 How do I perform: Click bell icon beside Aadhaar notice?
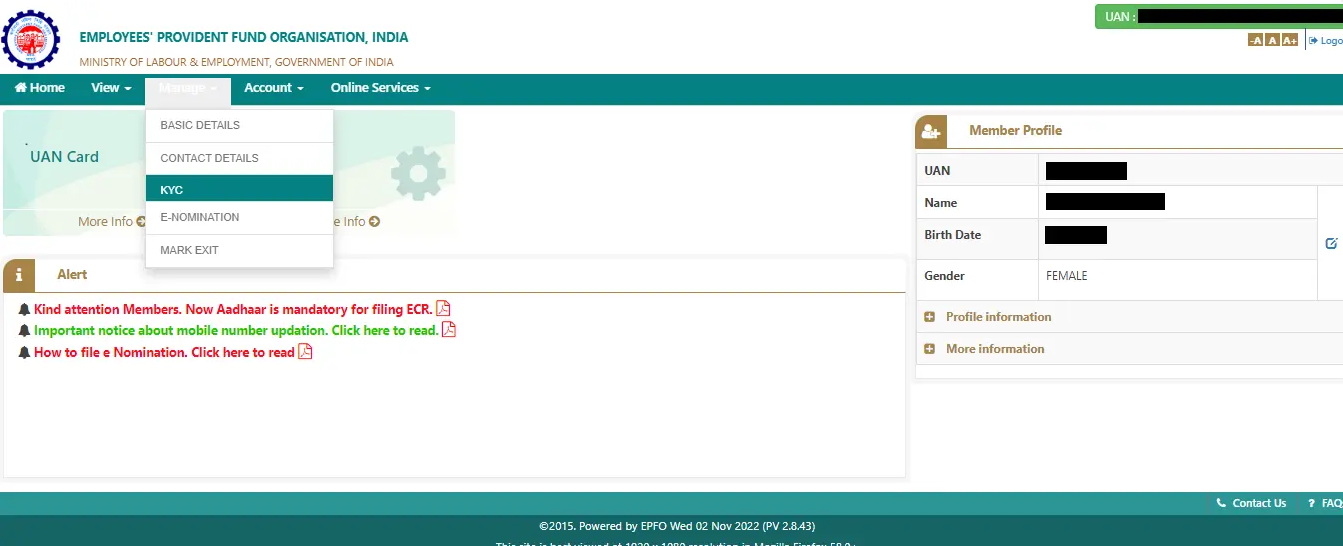point(25,309)
